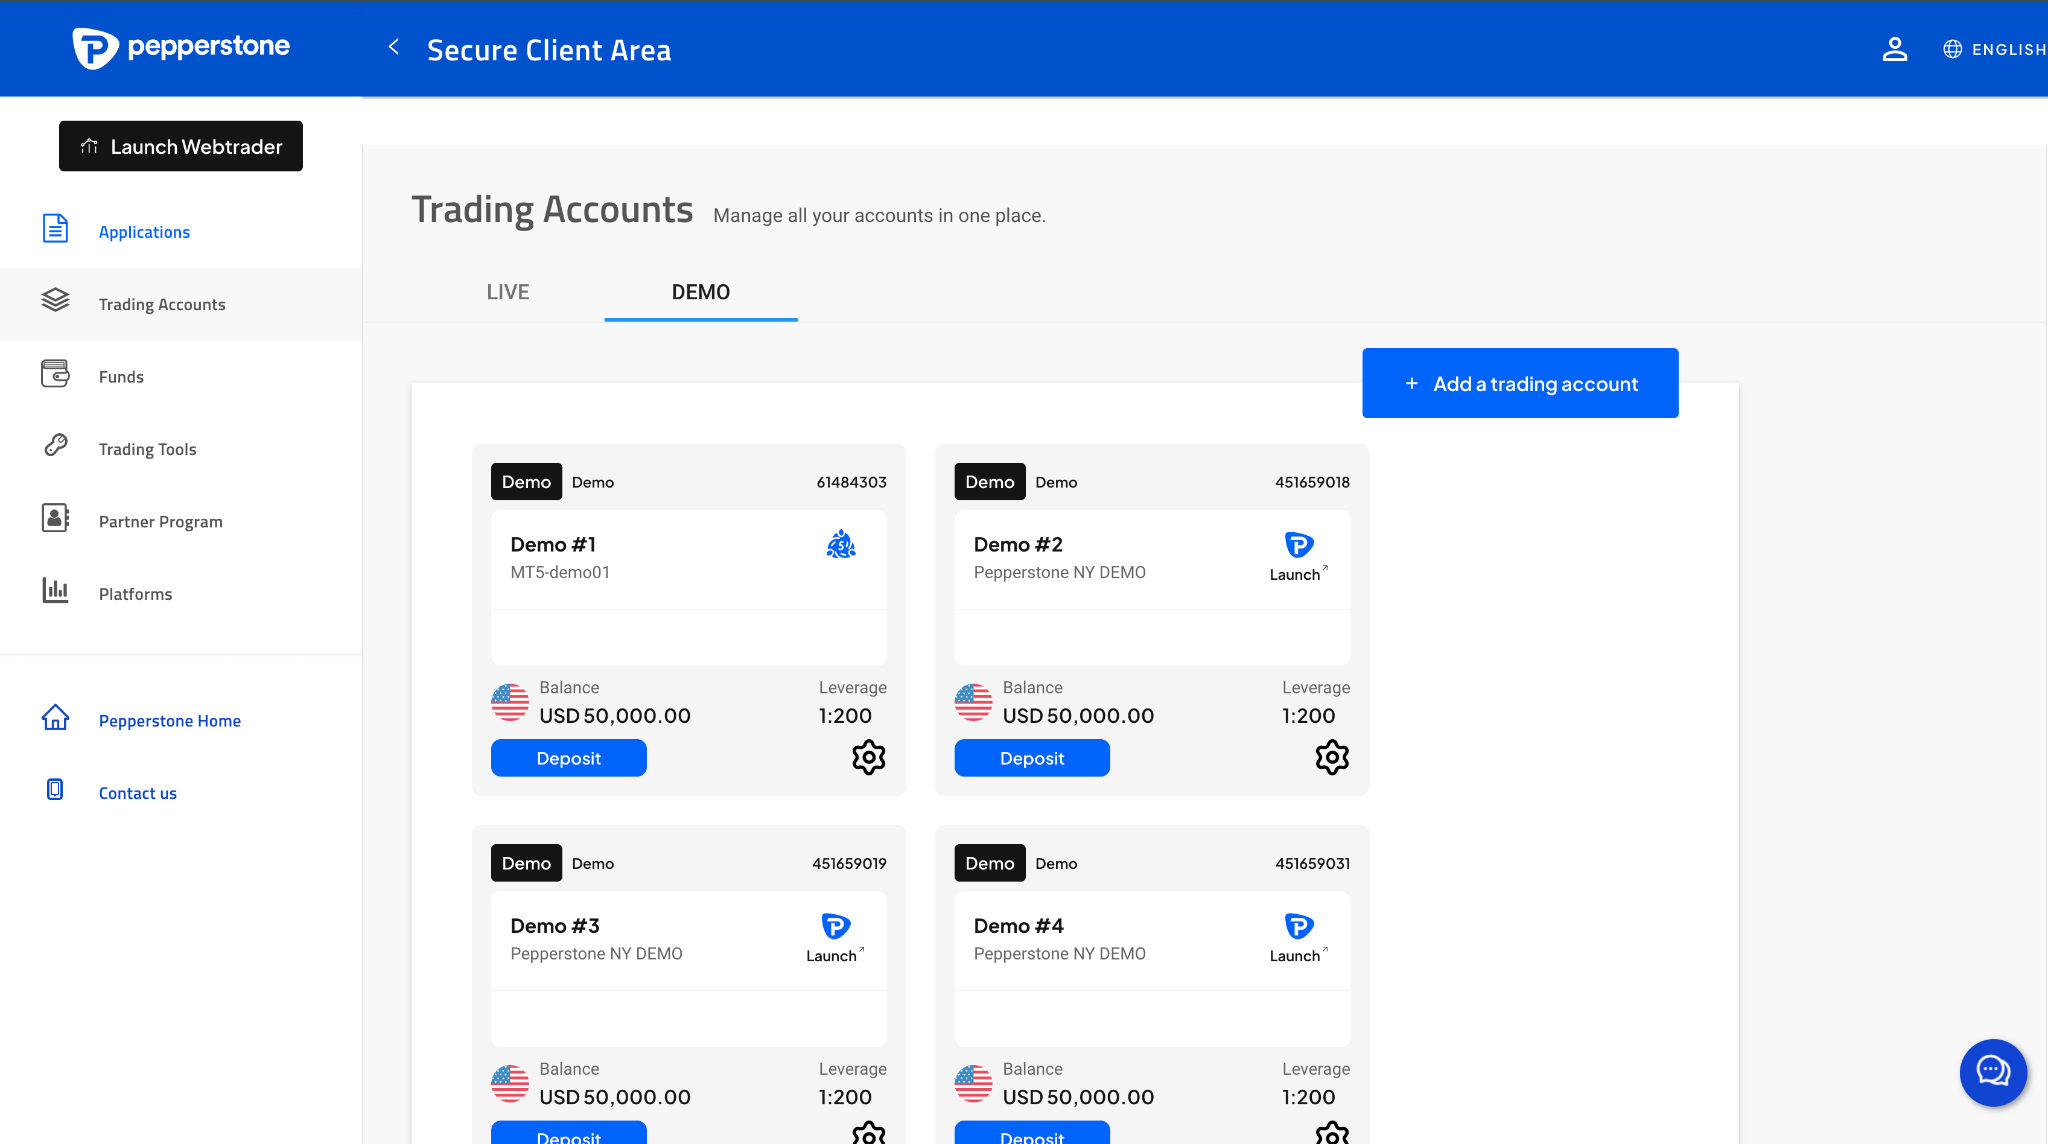Click account number 451659018
This screenshot has height=1144, width=2048.
1312,482
